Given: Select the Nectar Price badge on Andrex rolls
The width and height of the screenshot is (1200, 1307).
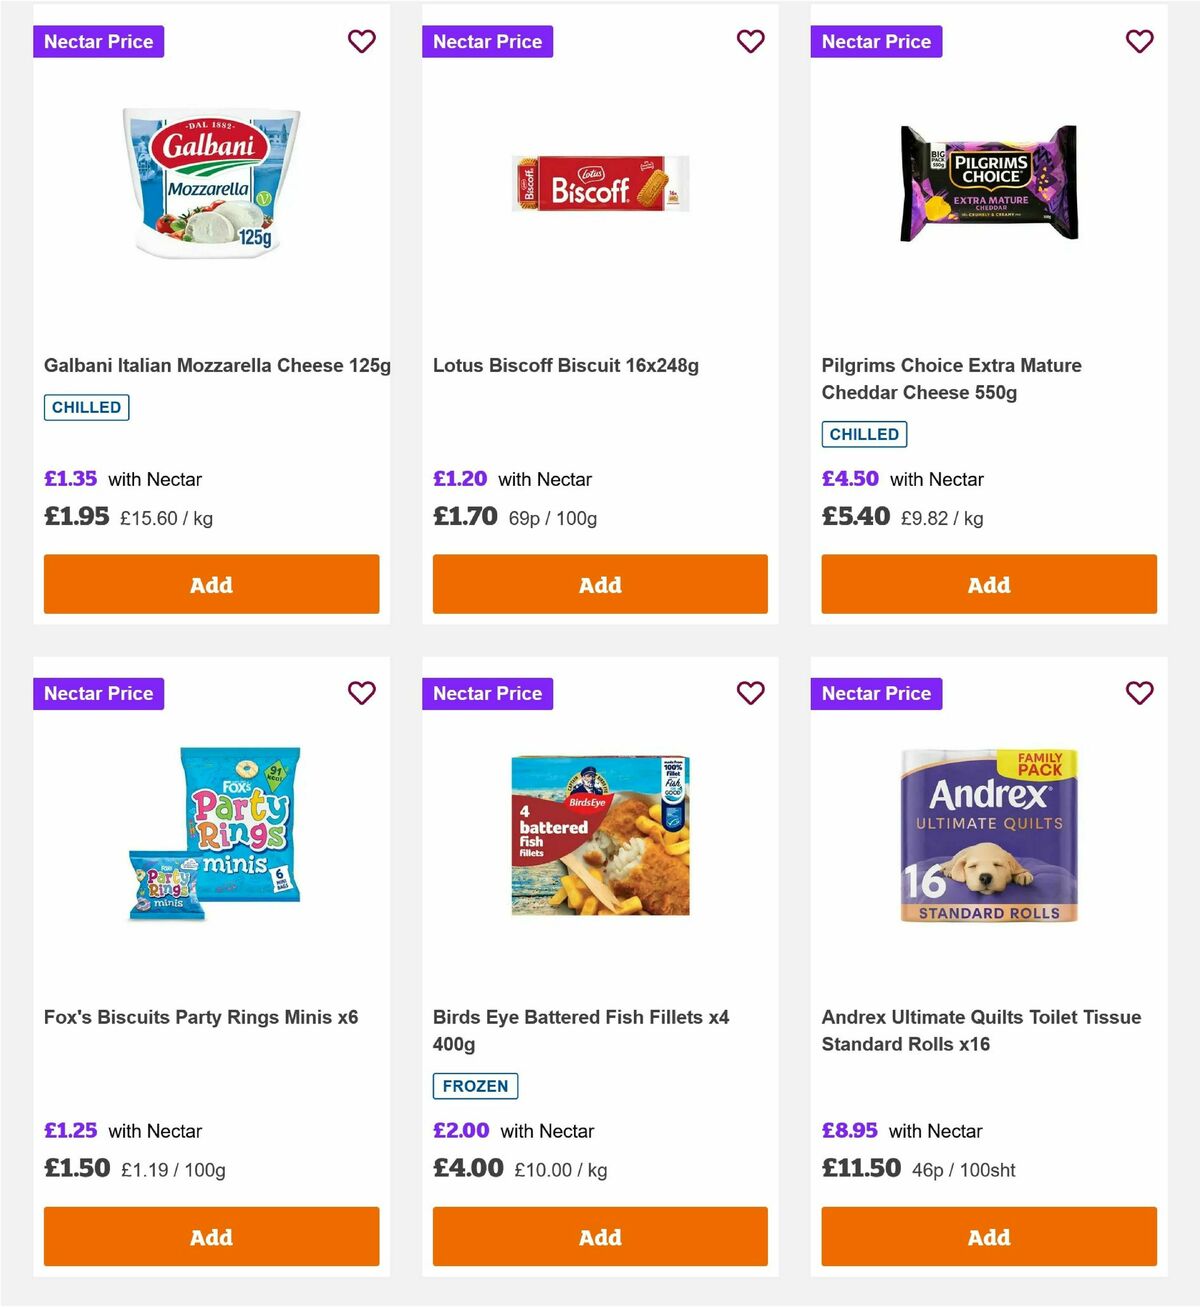Looking at the screenshot, I should (x=876, y=693).
